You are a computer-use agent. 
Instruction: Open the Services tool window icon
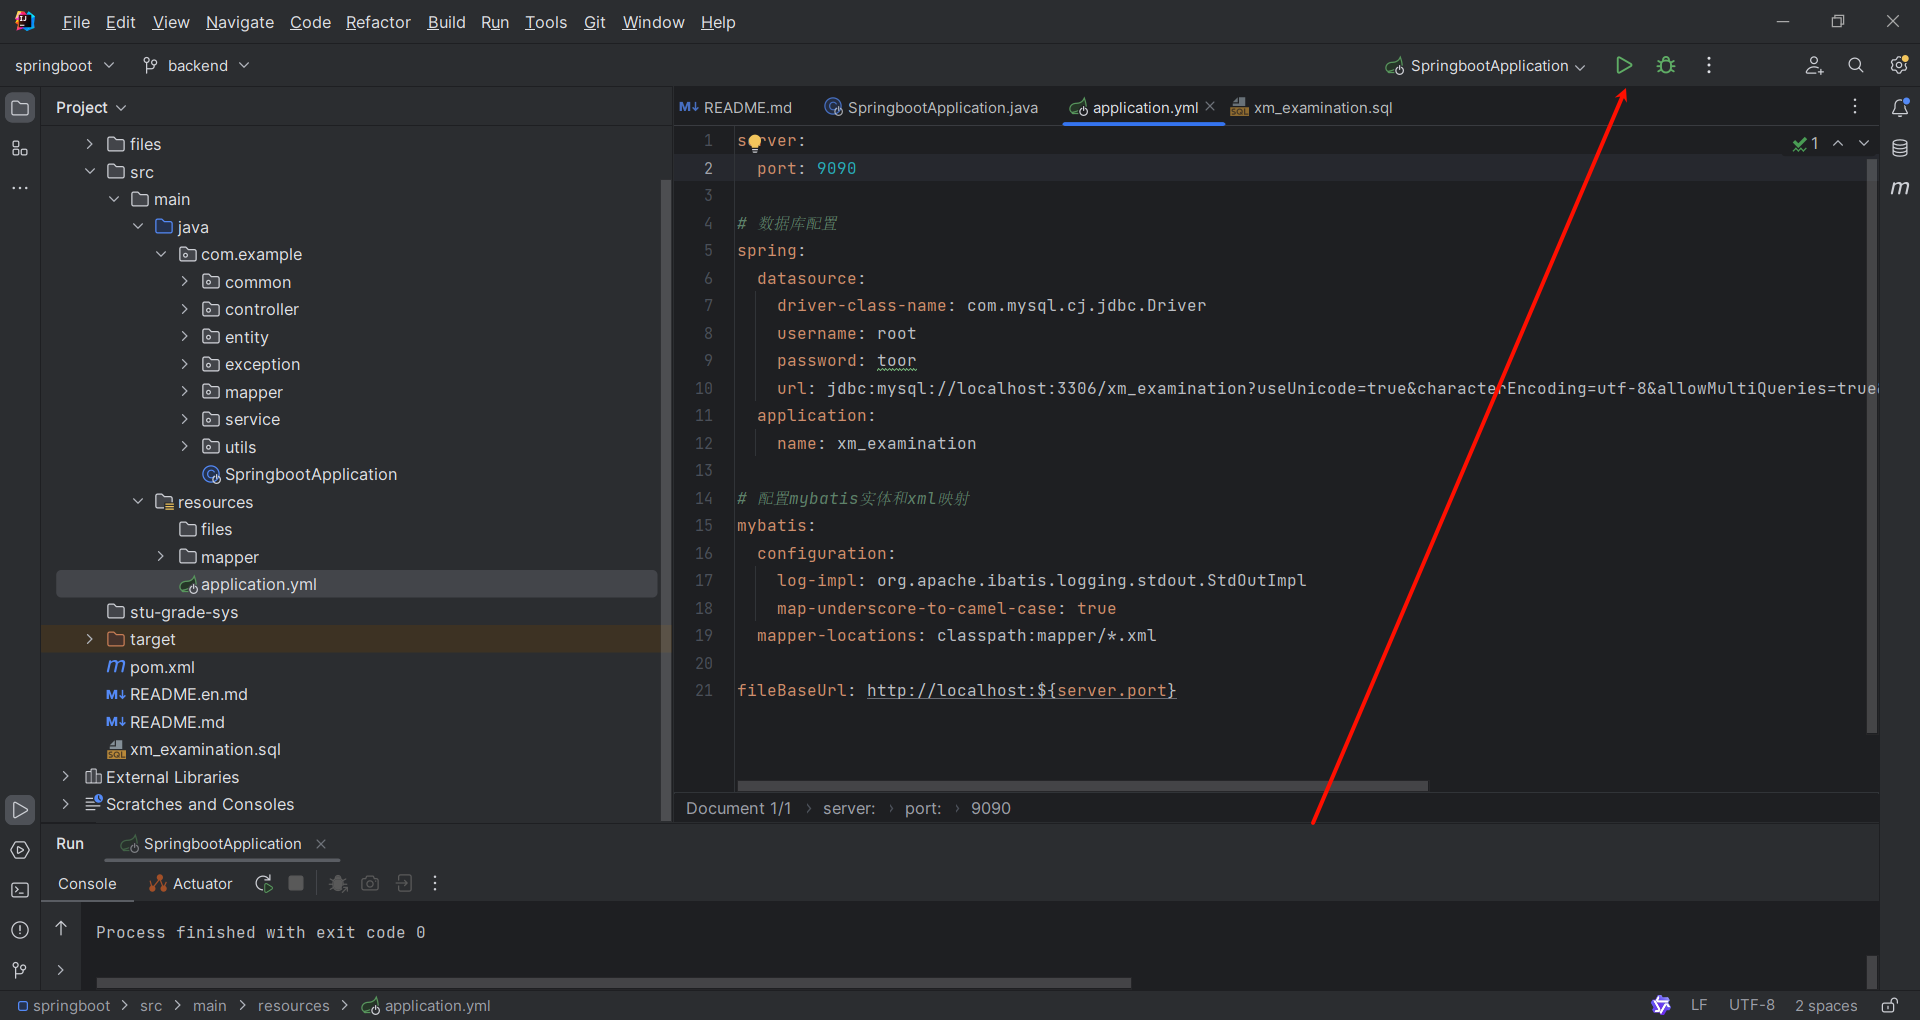pos(20,850)
